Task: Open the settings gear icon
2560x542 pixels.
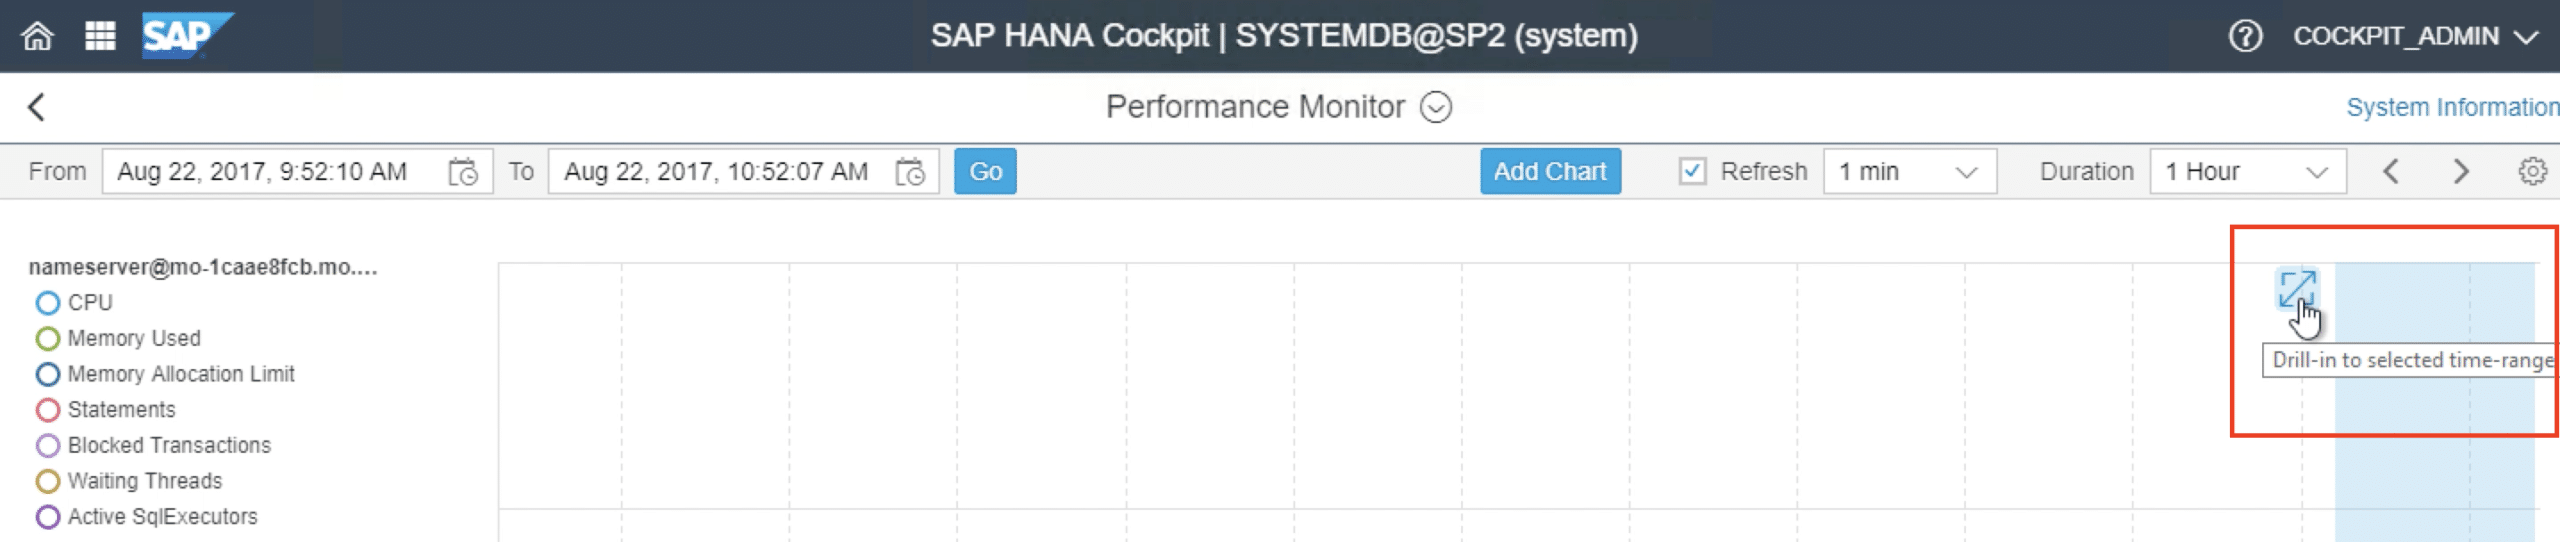Action: click(2532, 172)
